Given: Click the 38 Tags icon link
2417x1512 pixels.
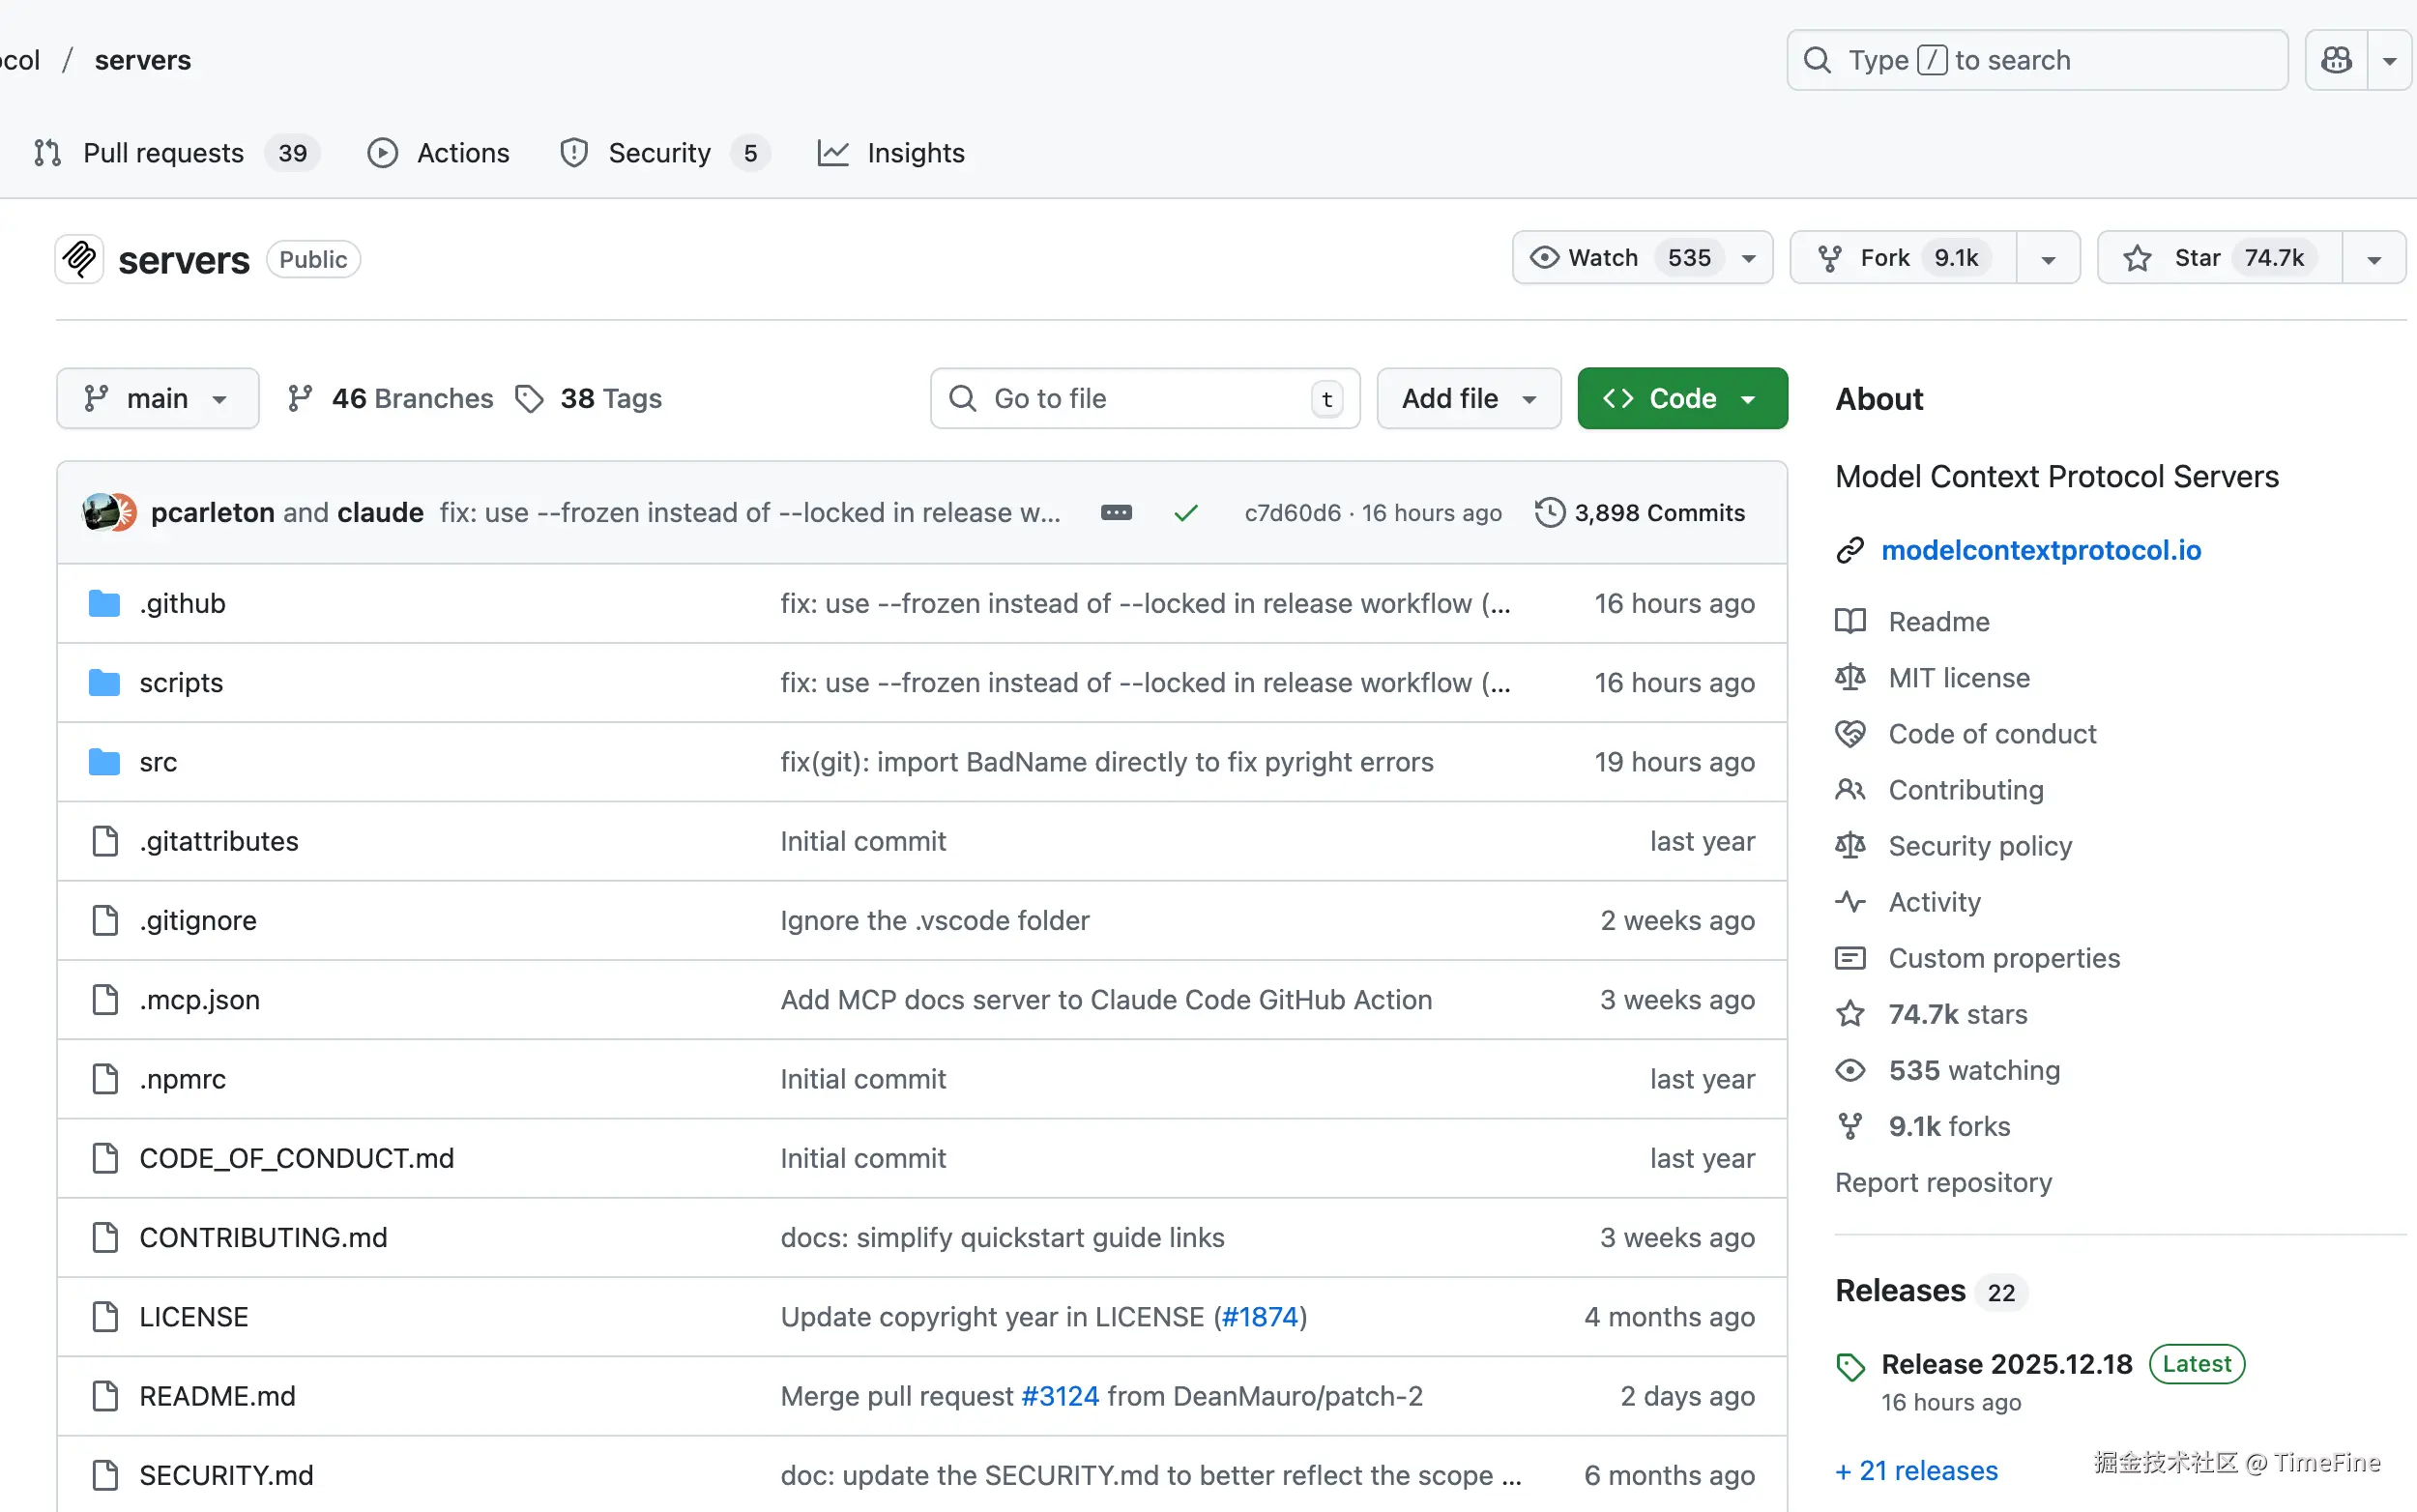Looking at the screenshot, I should [x=529, y=399].
